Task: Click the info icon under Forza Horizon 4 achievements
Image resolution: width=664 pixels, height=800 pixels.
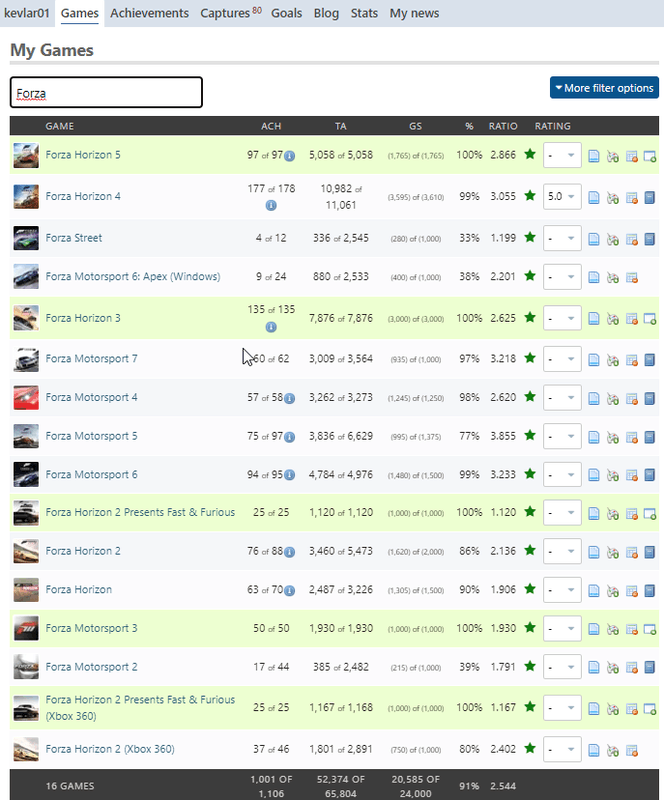Action: pyautogui.click(x=271, y=205)
